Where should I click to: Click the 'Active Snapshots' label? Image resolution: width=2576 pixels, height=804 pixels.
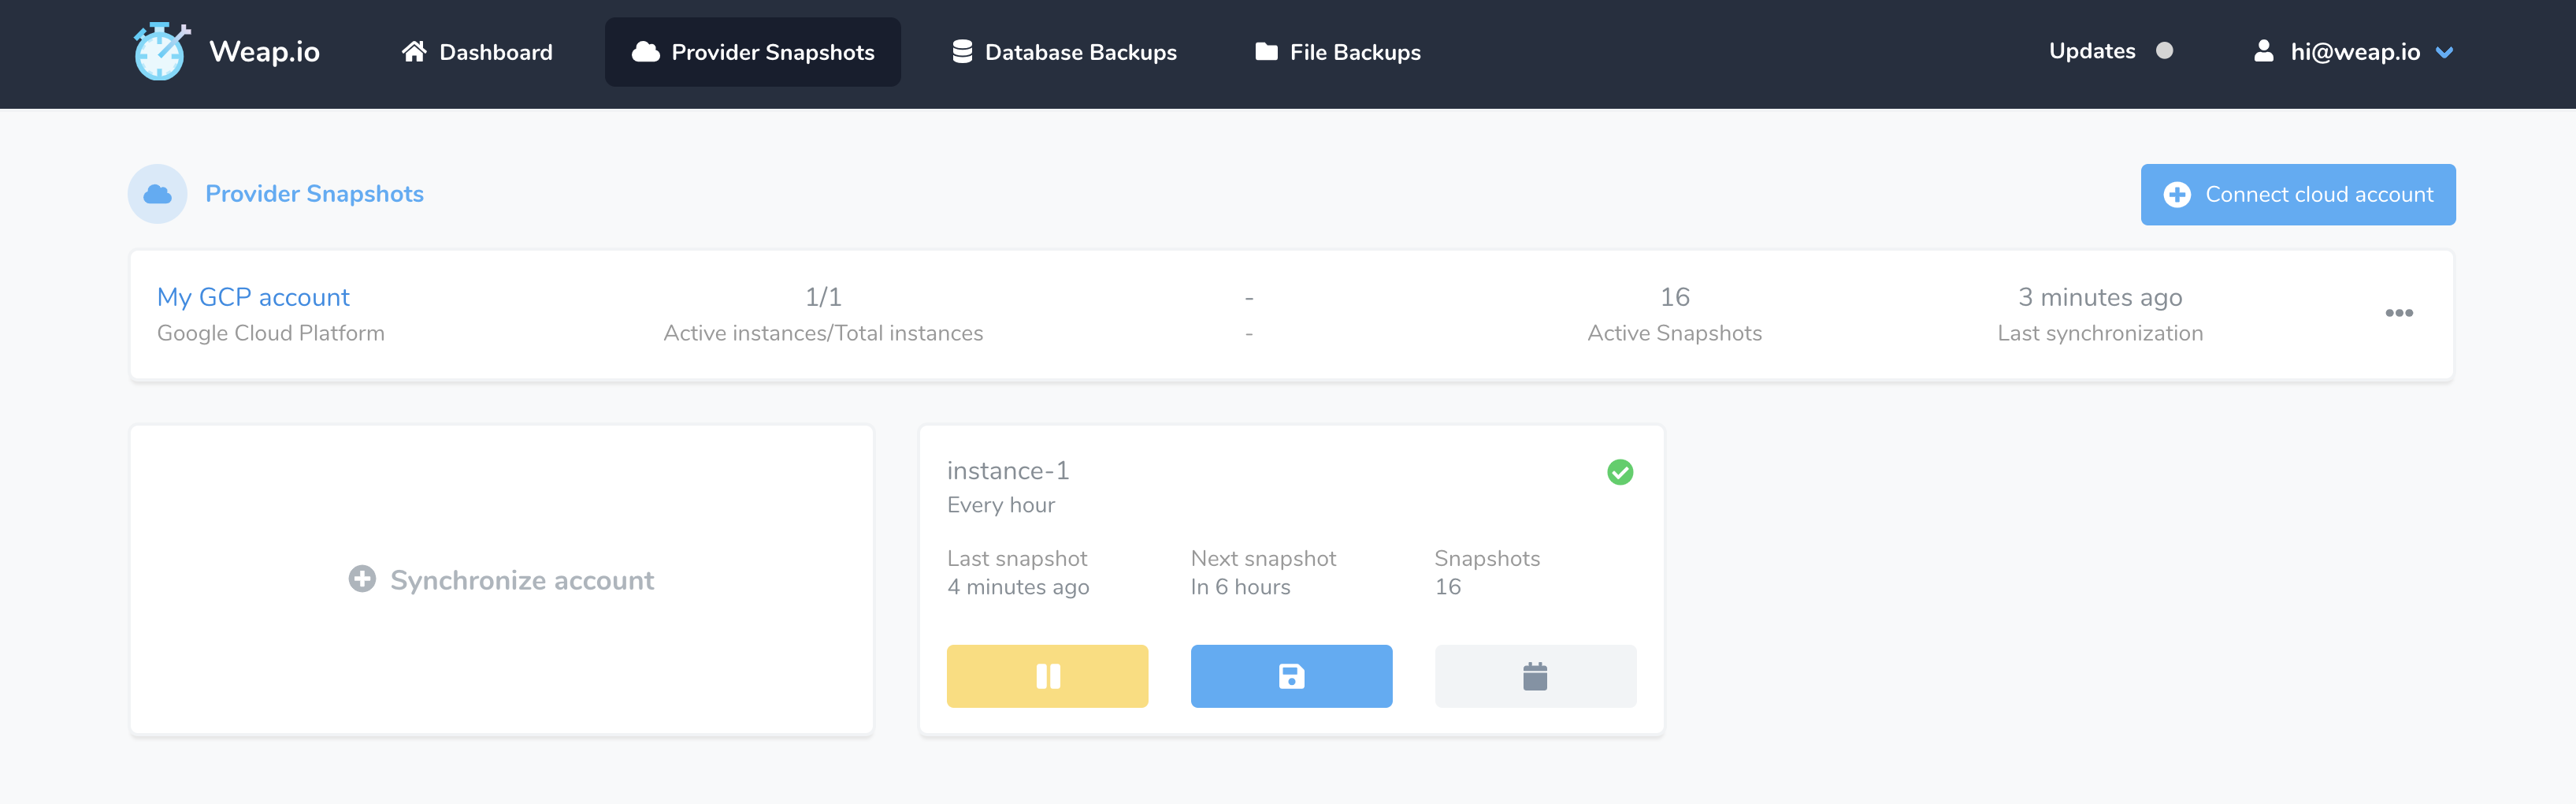pyautogui.click(x=1675, y=333)
